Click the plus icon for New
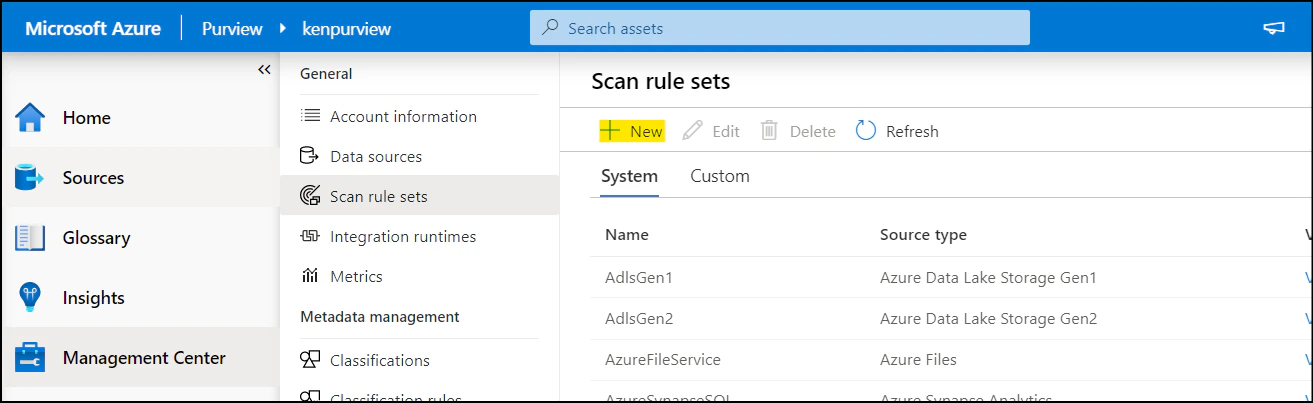The height and width of the screenshot is (403, 1313). pyautogui.click(x=610, y=131)
